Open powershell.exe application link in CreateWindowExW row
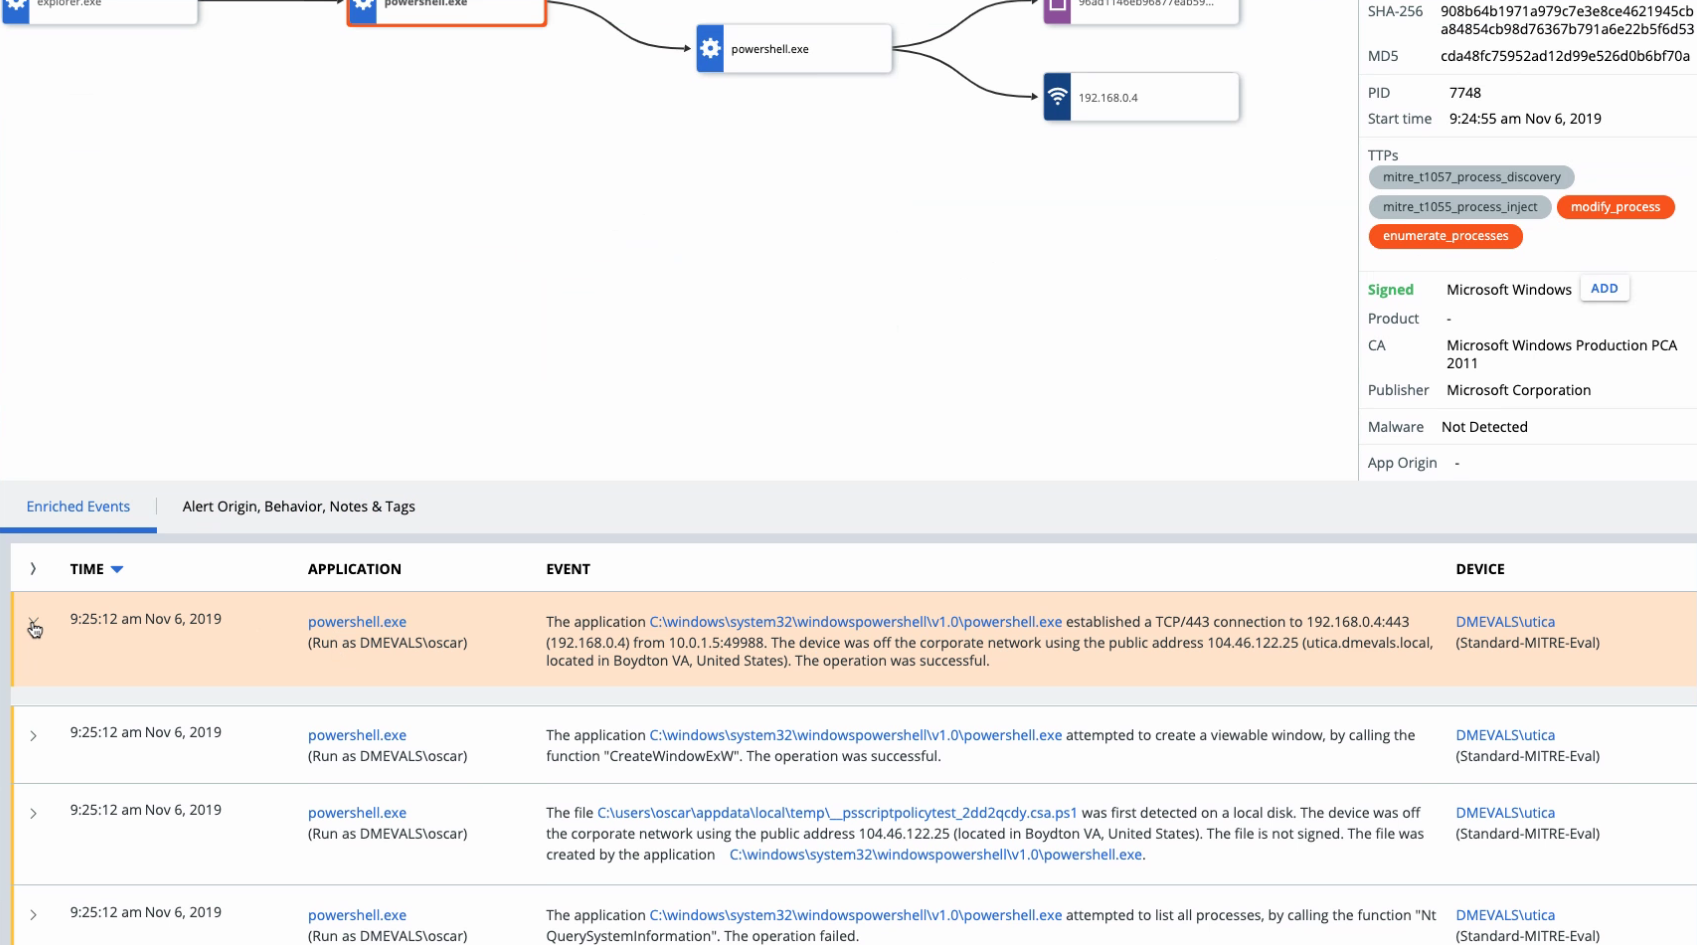The height and width of the screenshot is (945, 1697). (357, 735)
